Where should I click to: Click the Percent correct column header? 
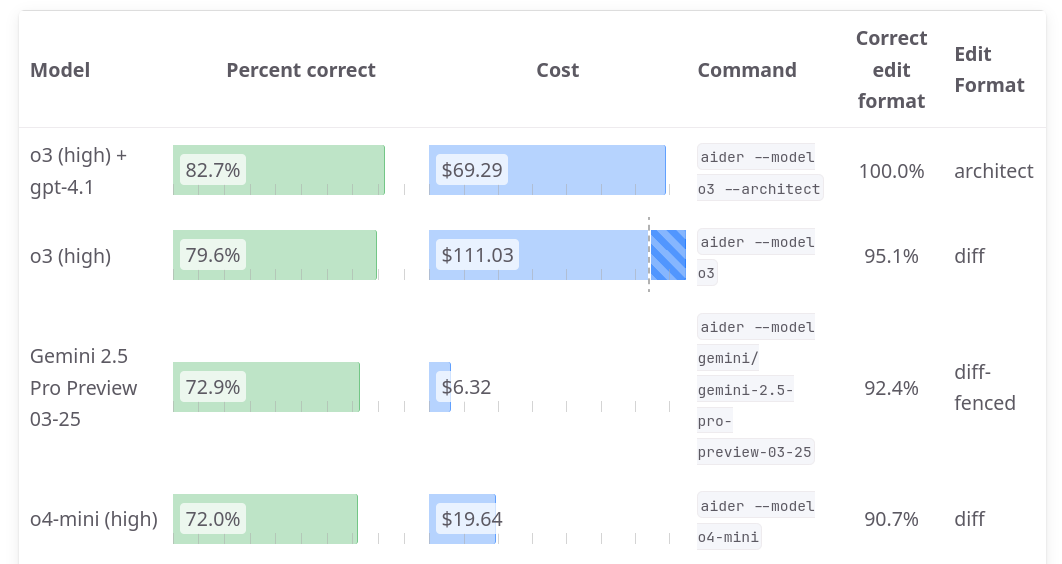[x=301, y=70]
